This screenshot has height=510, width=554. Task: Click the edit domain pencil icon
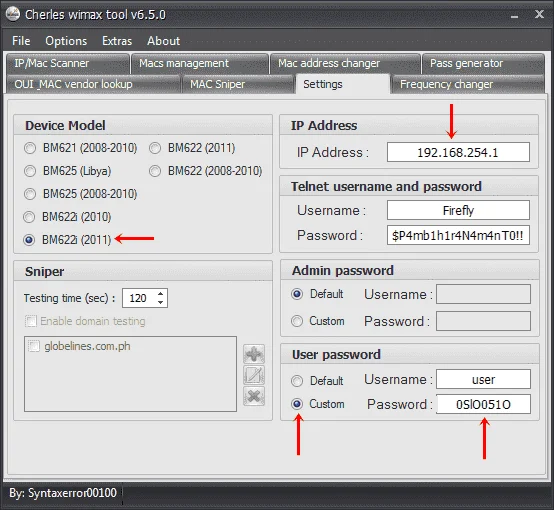coord(254,375)
